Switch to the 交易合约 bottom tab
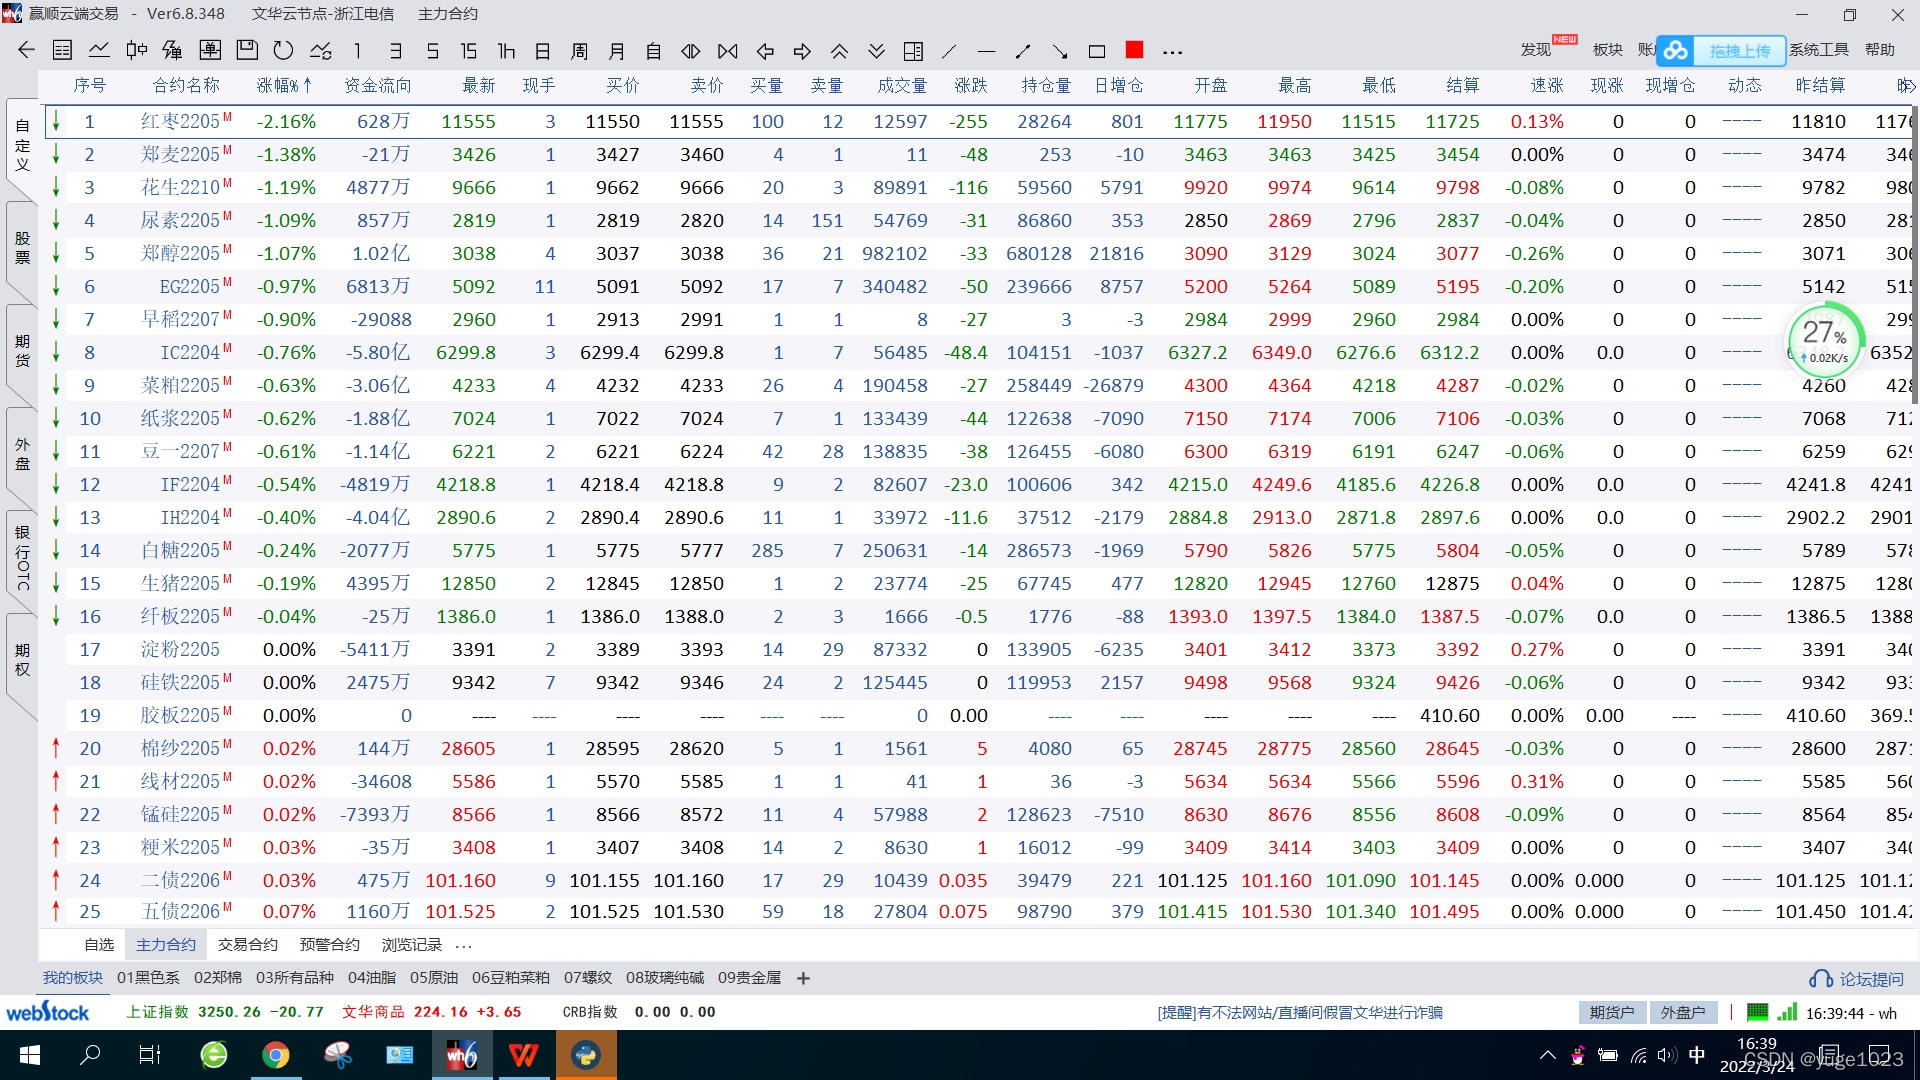 (248, 945)
